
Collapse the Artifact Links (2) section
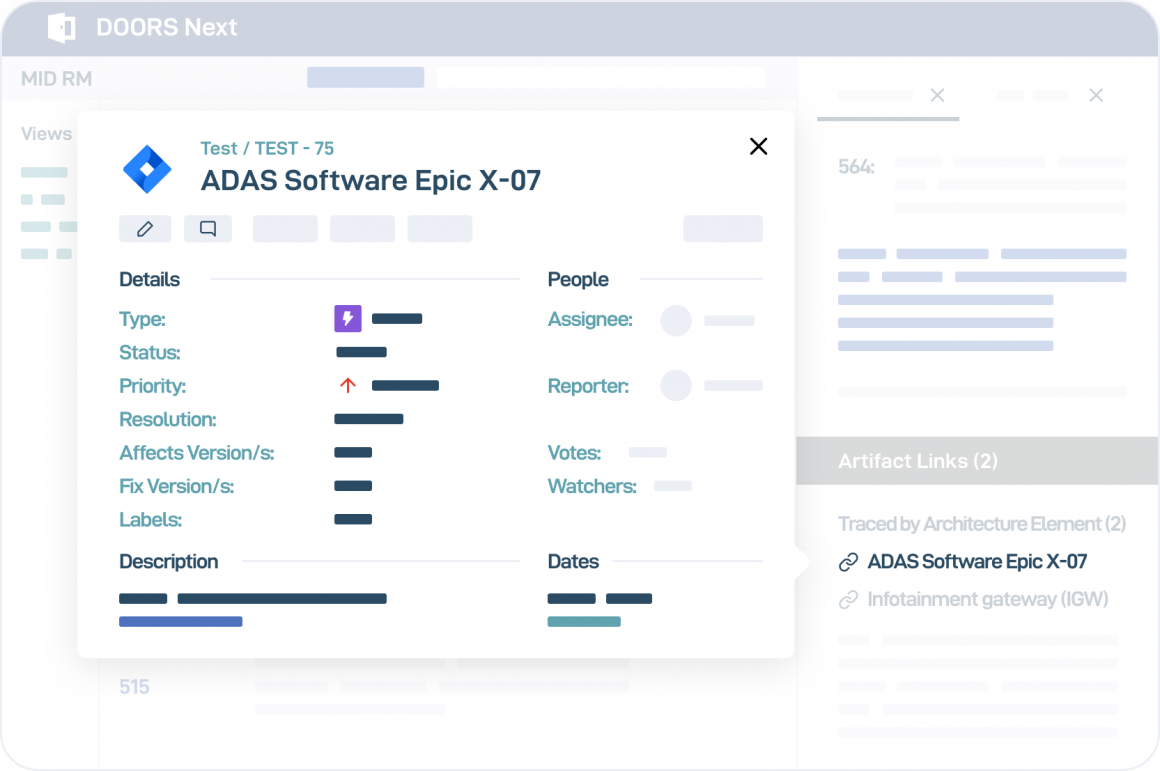(917, 461)
